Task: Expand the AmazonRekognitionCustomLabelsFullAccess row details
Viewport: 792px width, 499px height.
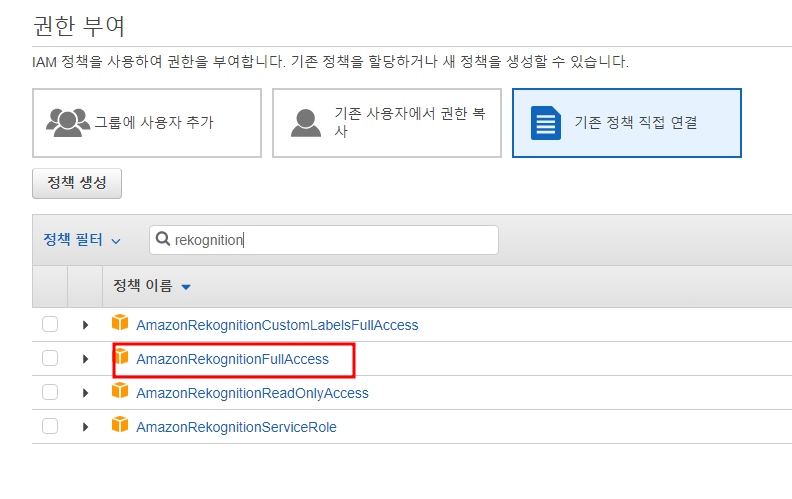Action: pyautogui.click(x=85, y=325)
